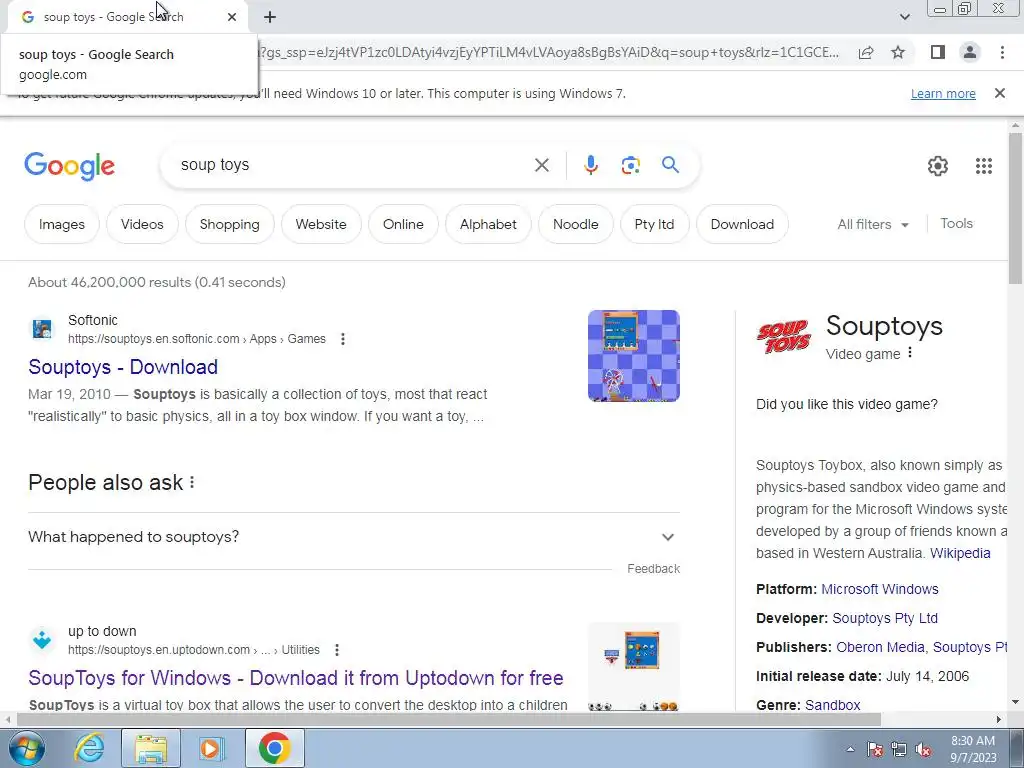Open Chrome side panel icon
This screenshot has height=768, width=1024.
(x=938, y=52)
